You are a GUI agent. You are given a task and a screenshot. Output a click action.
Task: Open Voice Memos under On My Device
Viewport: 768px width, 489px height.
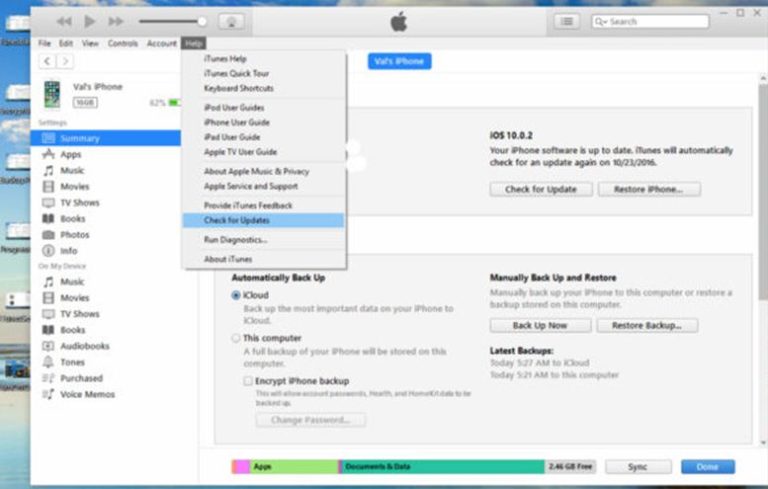coord(86,394)
